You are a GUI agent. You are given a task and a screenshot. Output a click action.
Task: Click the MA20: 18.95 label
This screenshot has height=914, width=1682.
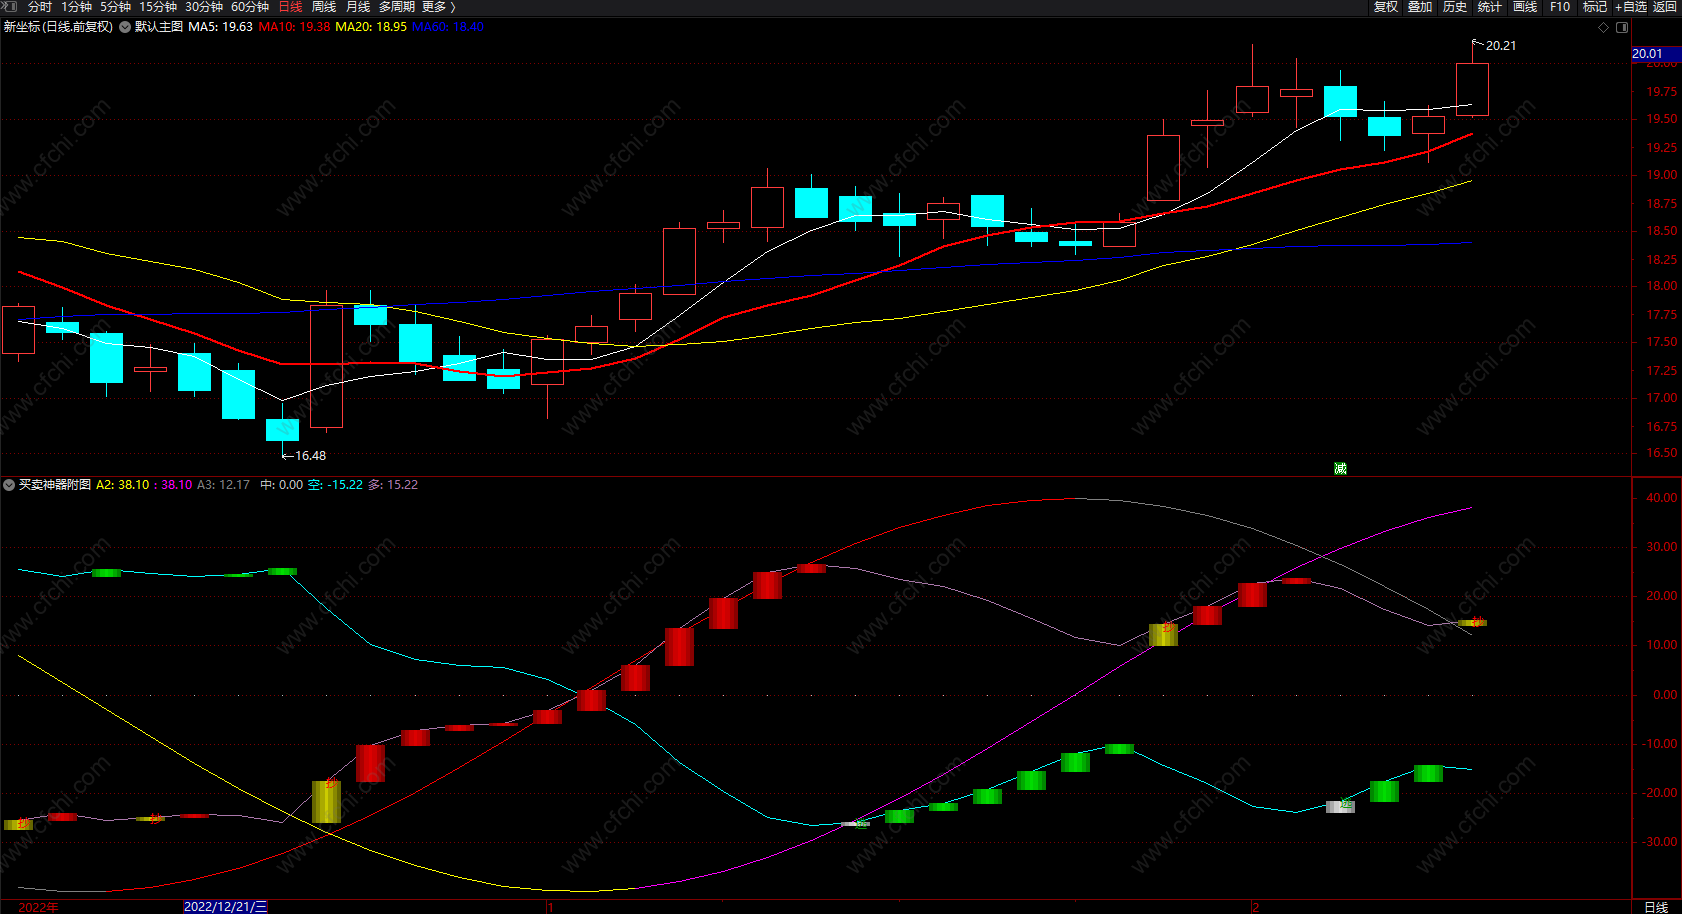[x=371, y=27]
